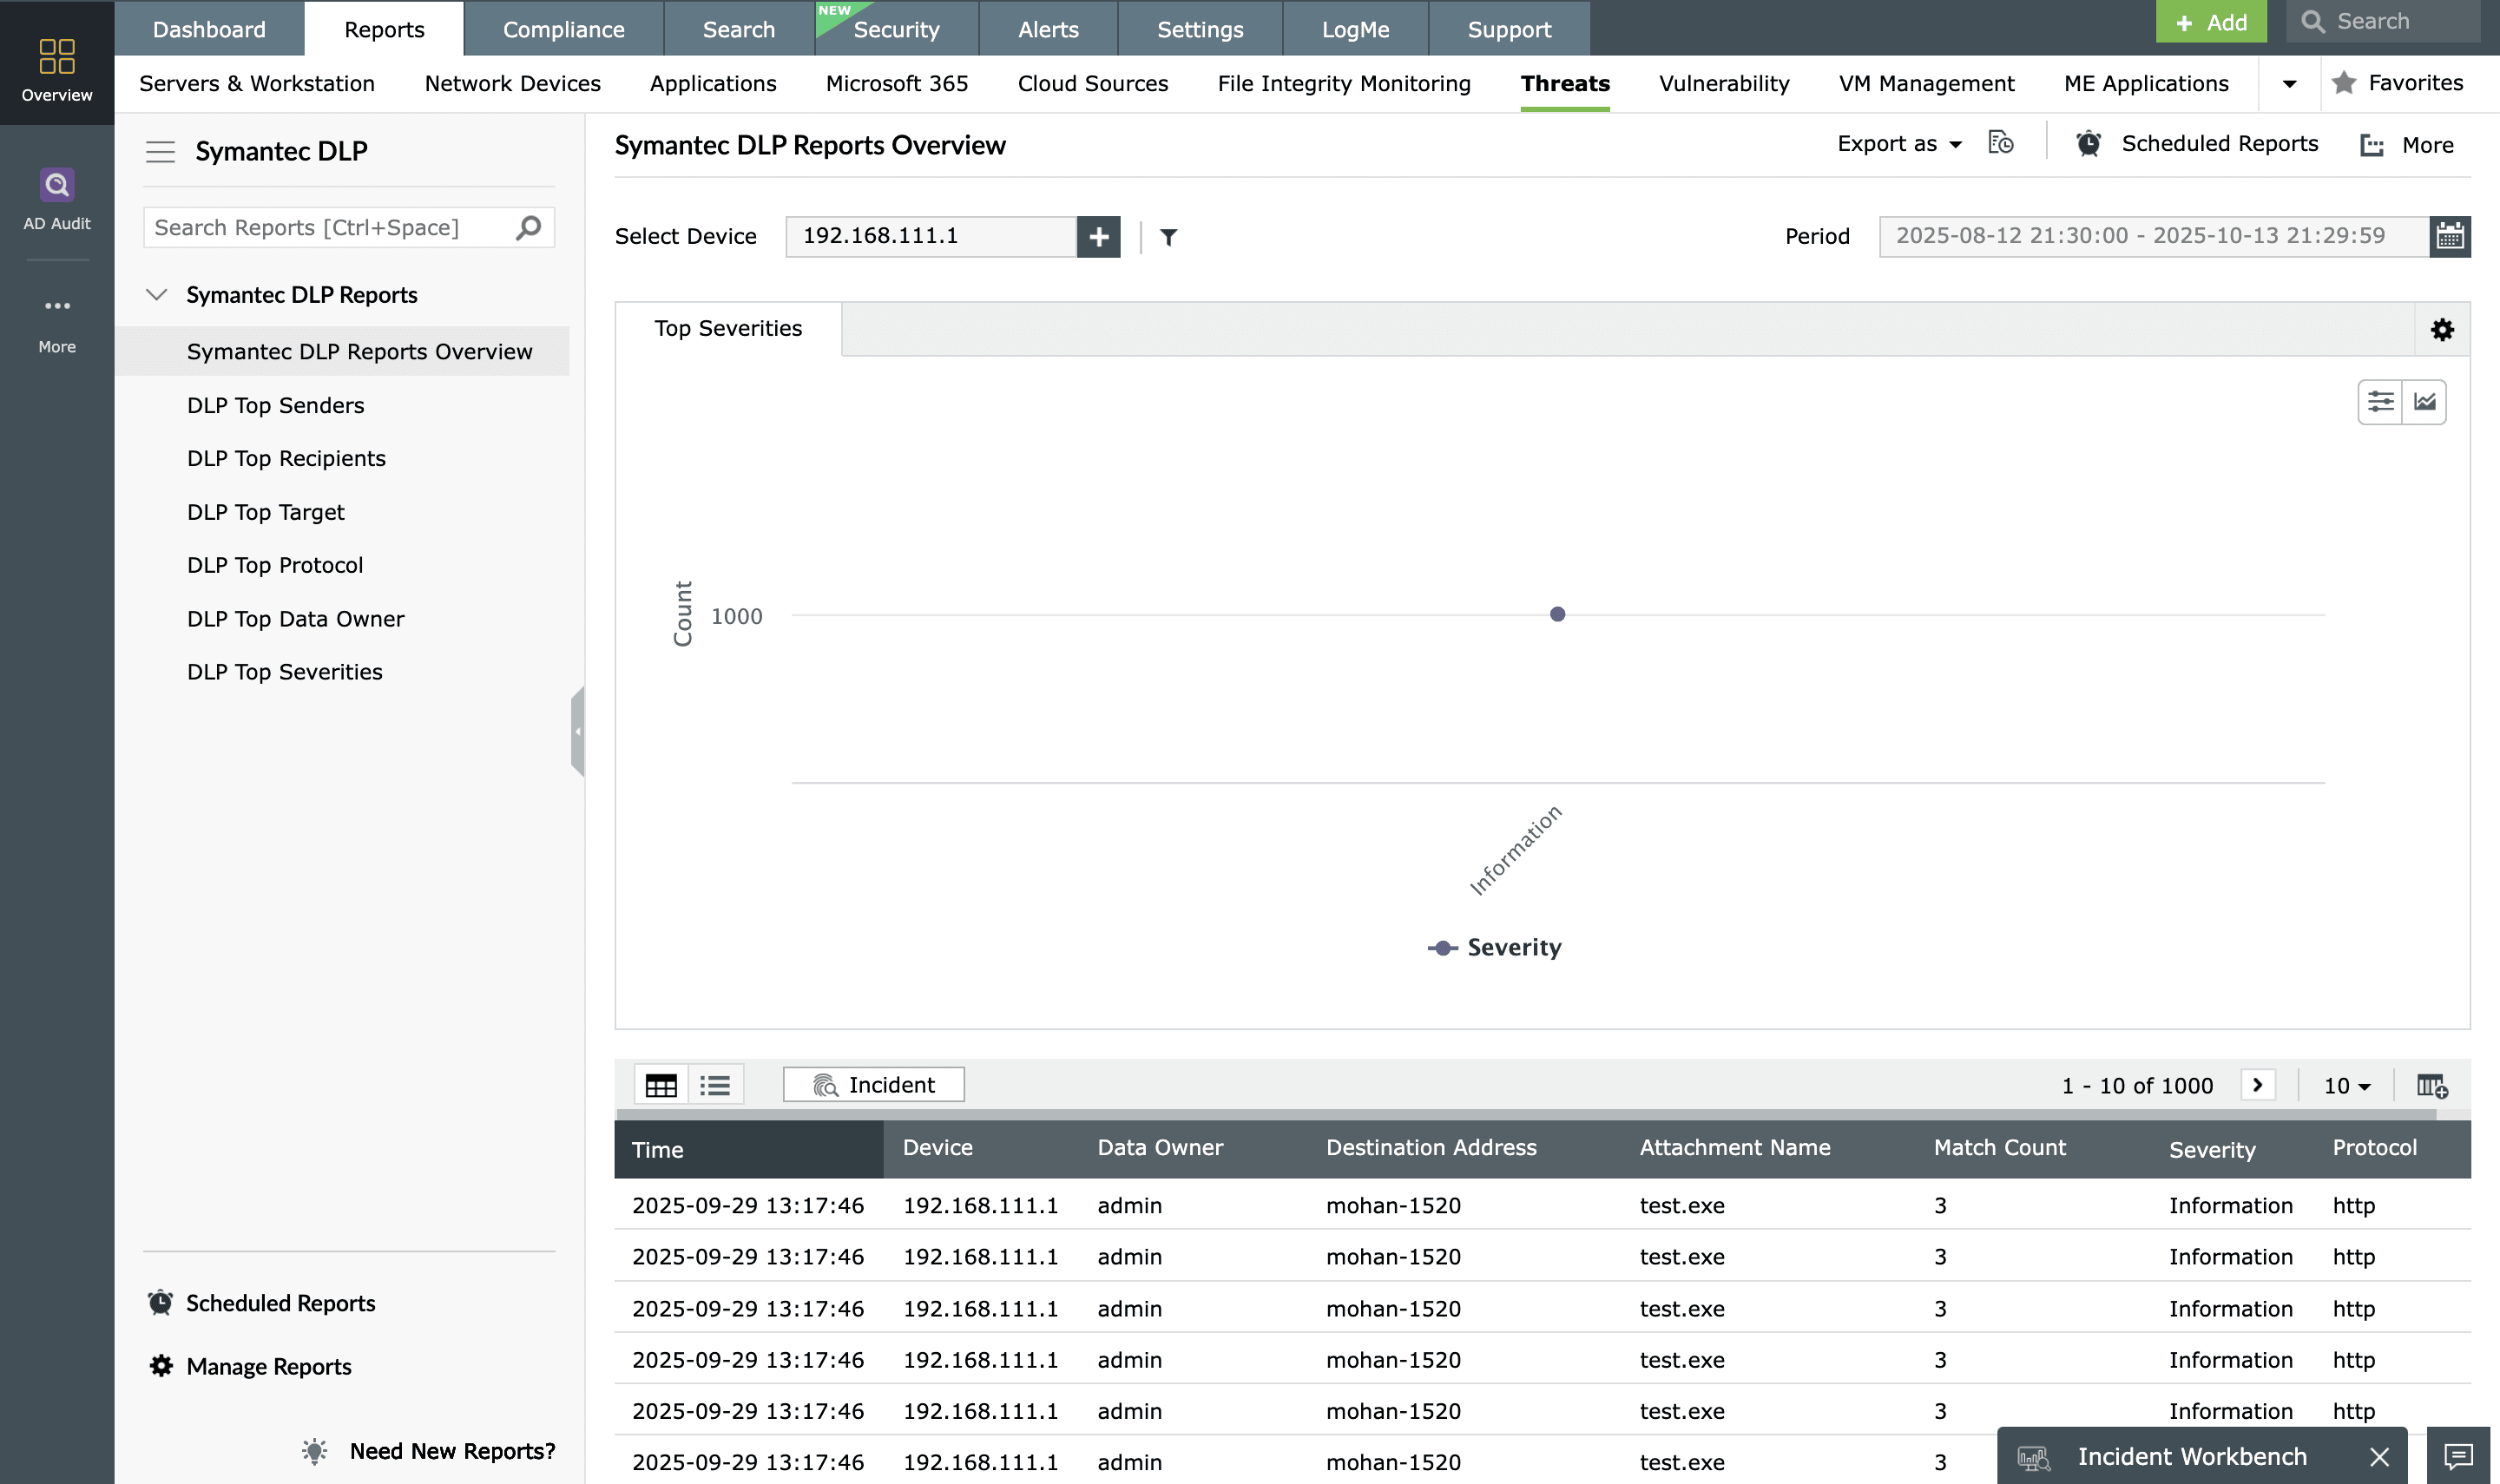
Task: Collapse the Symantec DLP Reports tree
Action: click(157, 295)
